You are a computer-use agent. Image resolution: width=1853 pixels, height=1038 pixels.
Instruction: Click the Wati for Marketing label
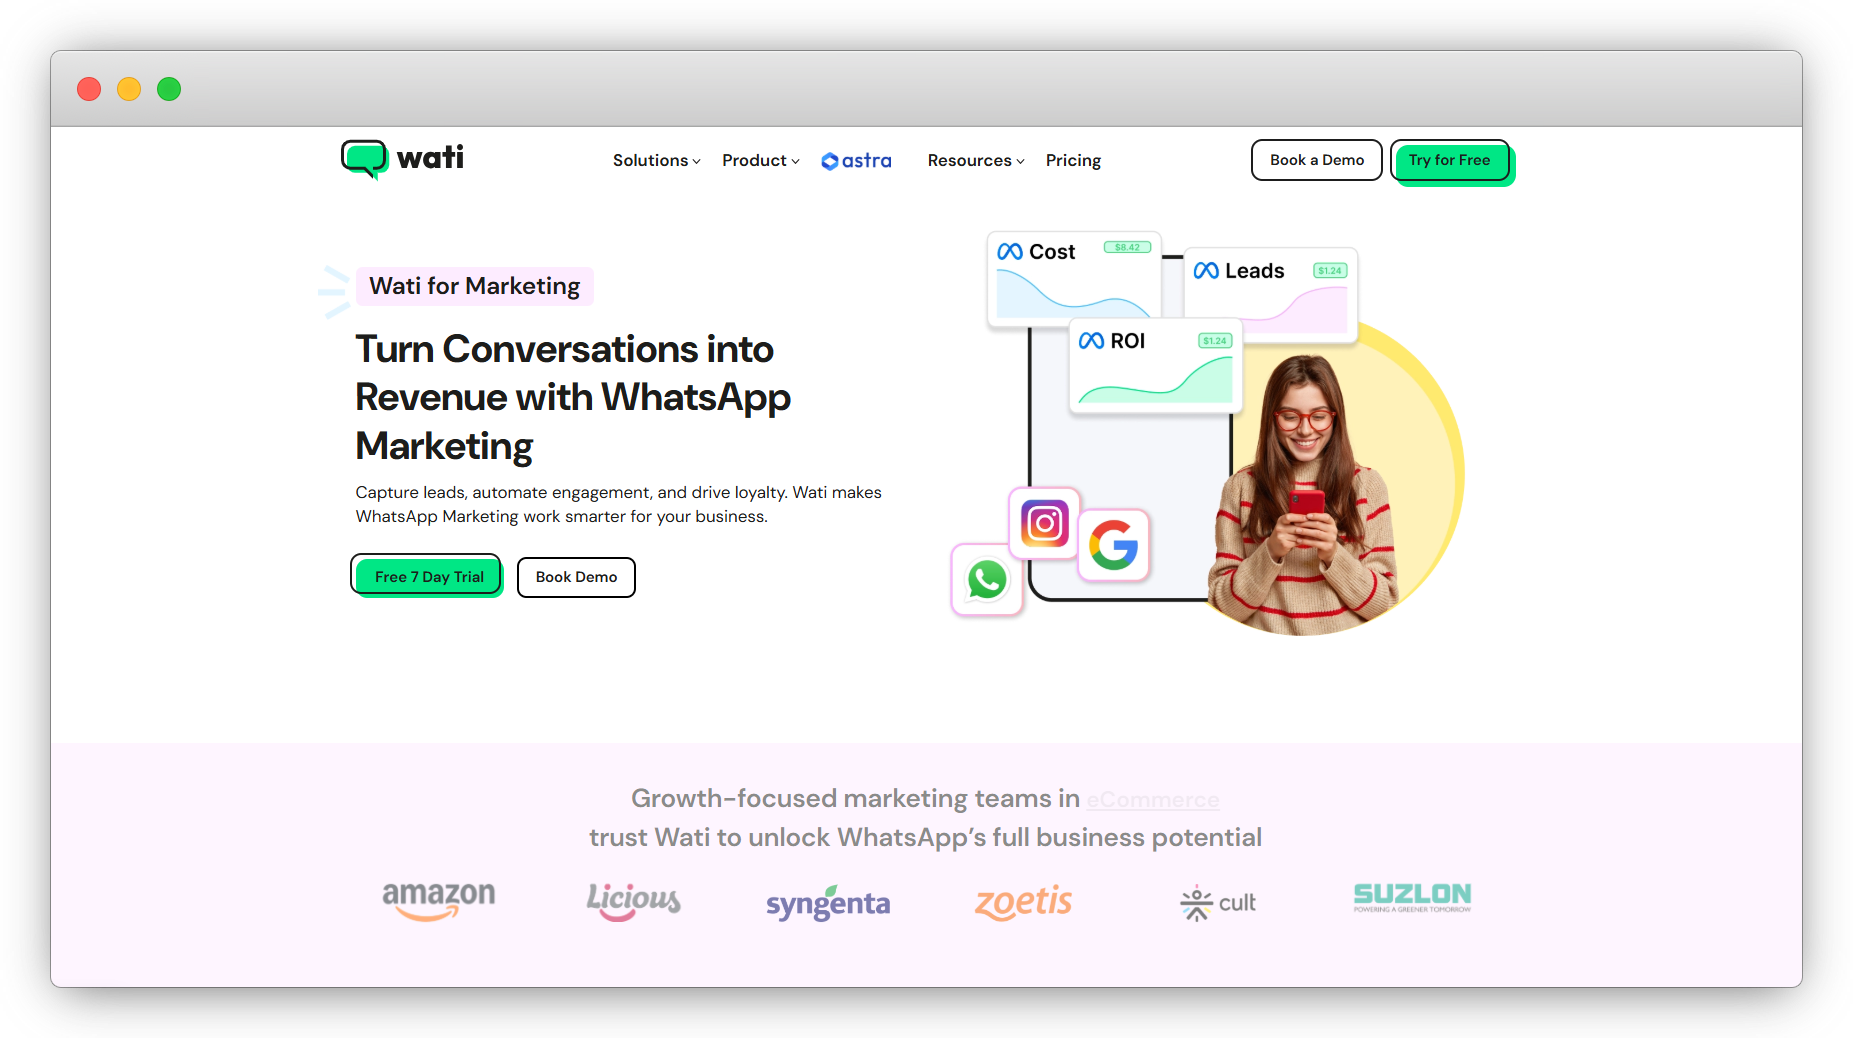[475, 286]
